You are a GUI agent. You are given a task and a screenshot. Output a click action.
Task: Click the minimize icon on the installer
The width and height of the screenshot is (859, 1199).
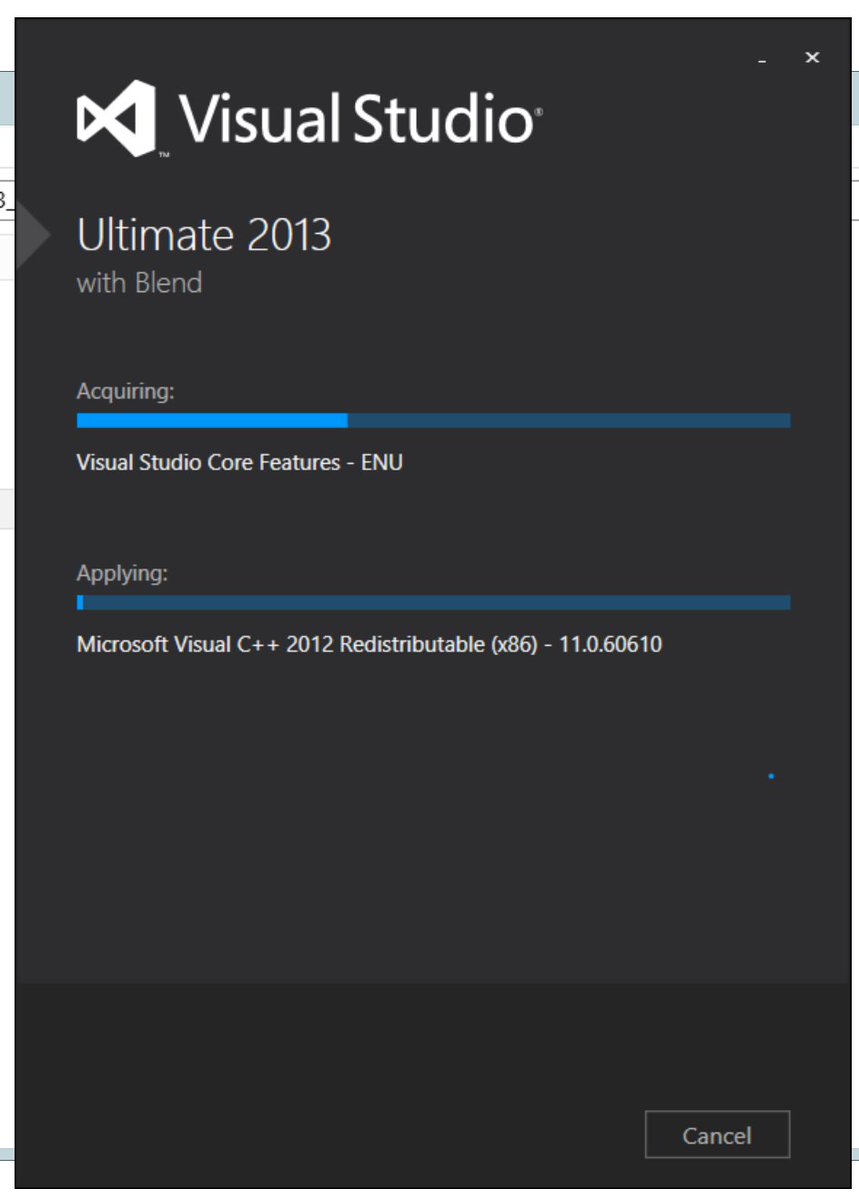(x=762, y=60)
